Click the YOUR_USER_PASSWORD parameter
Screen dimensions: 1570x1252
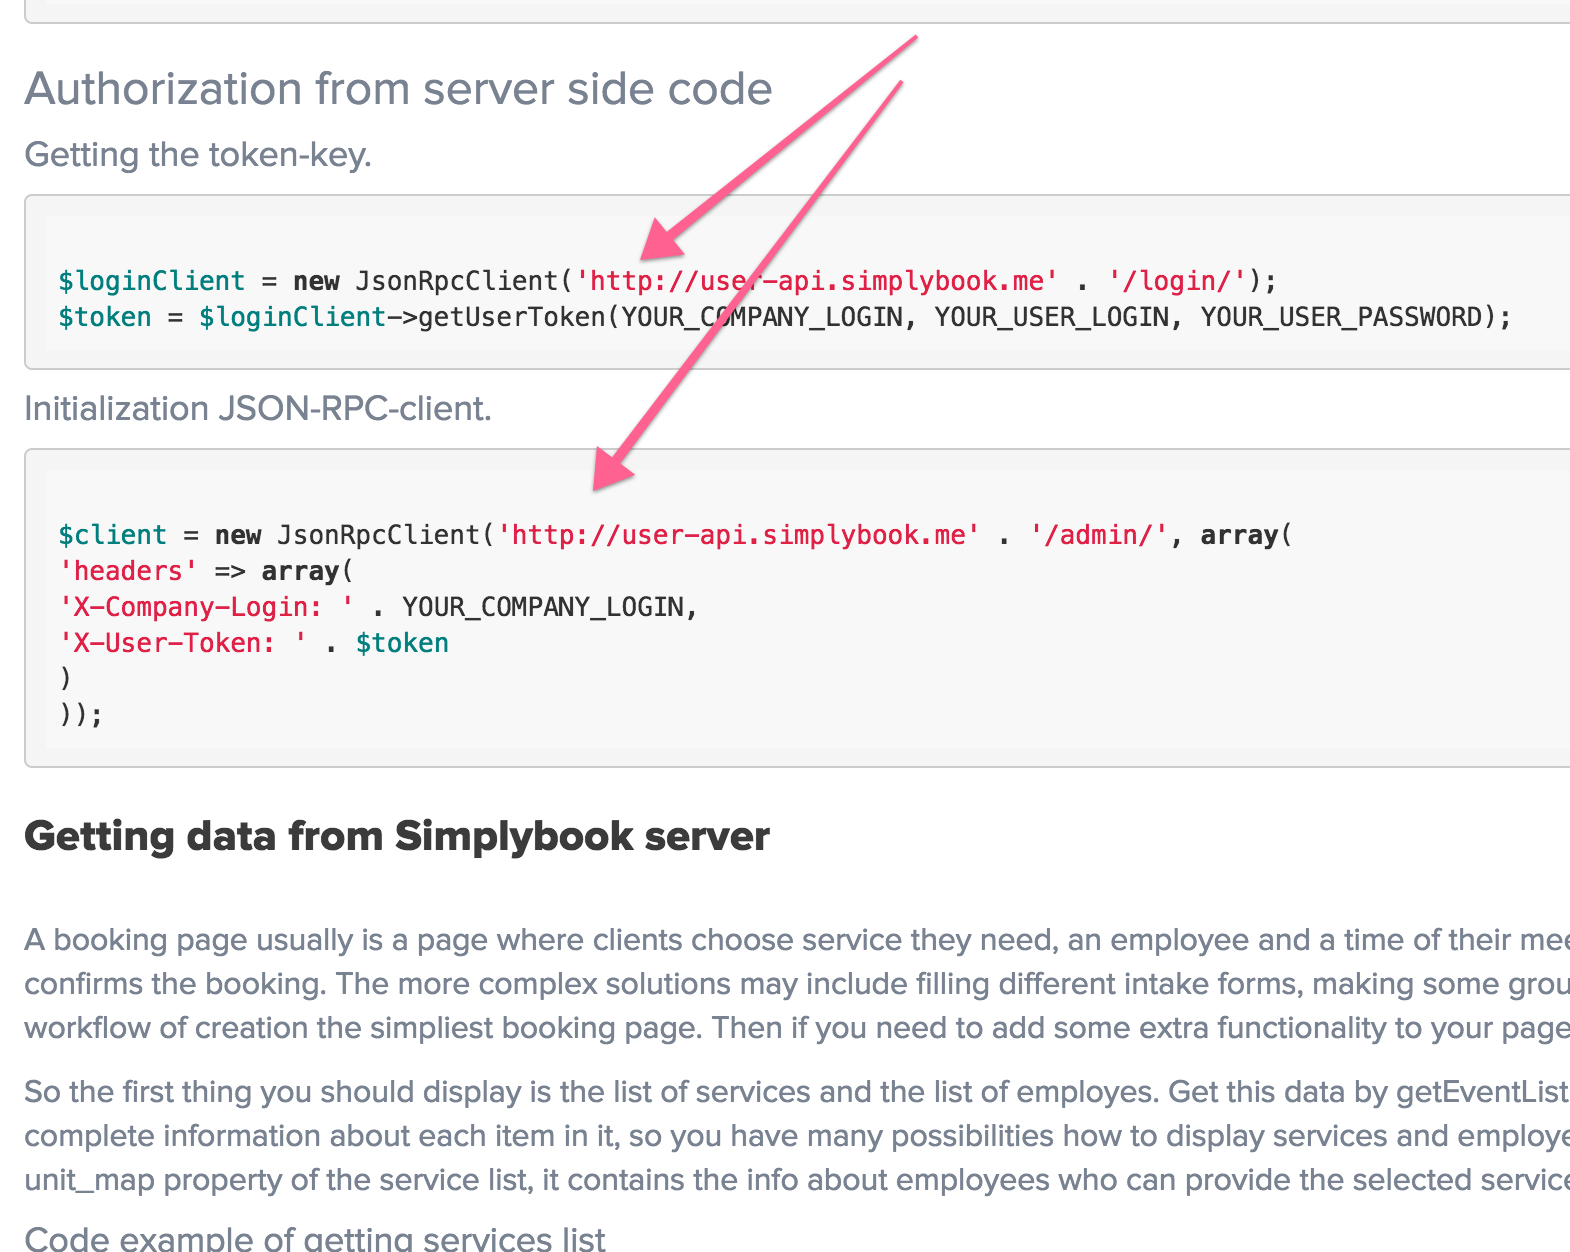click(x=1341, y=317)
